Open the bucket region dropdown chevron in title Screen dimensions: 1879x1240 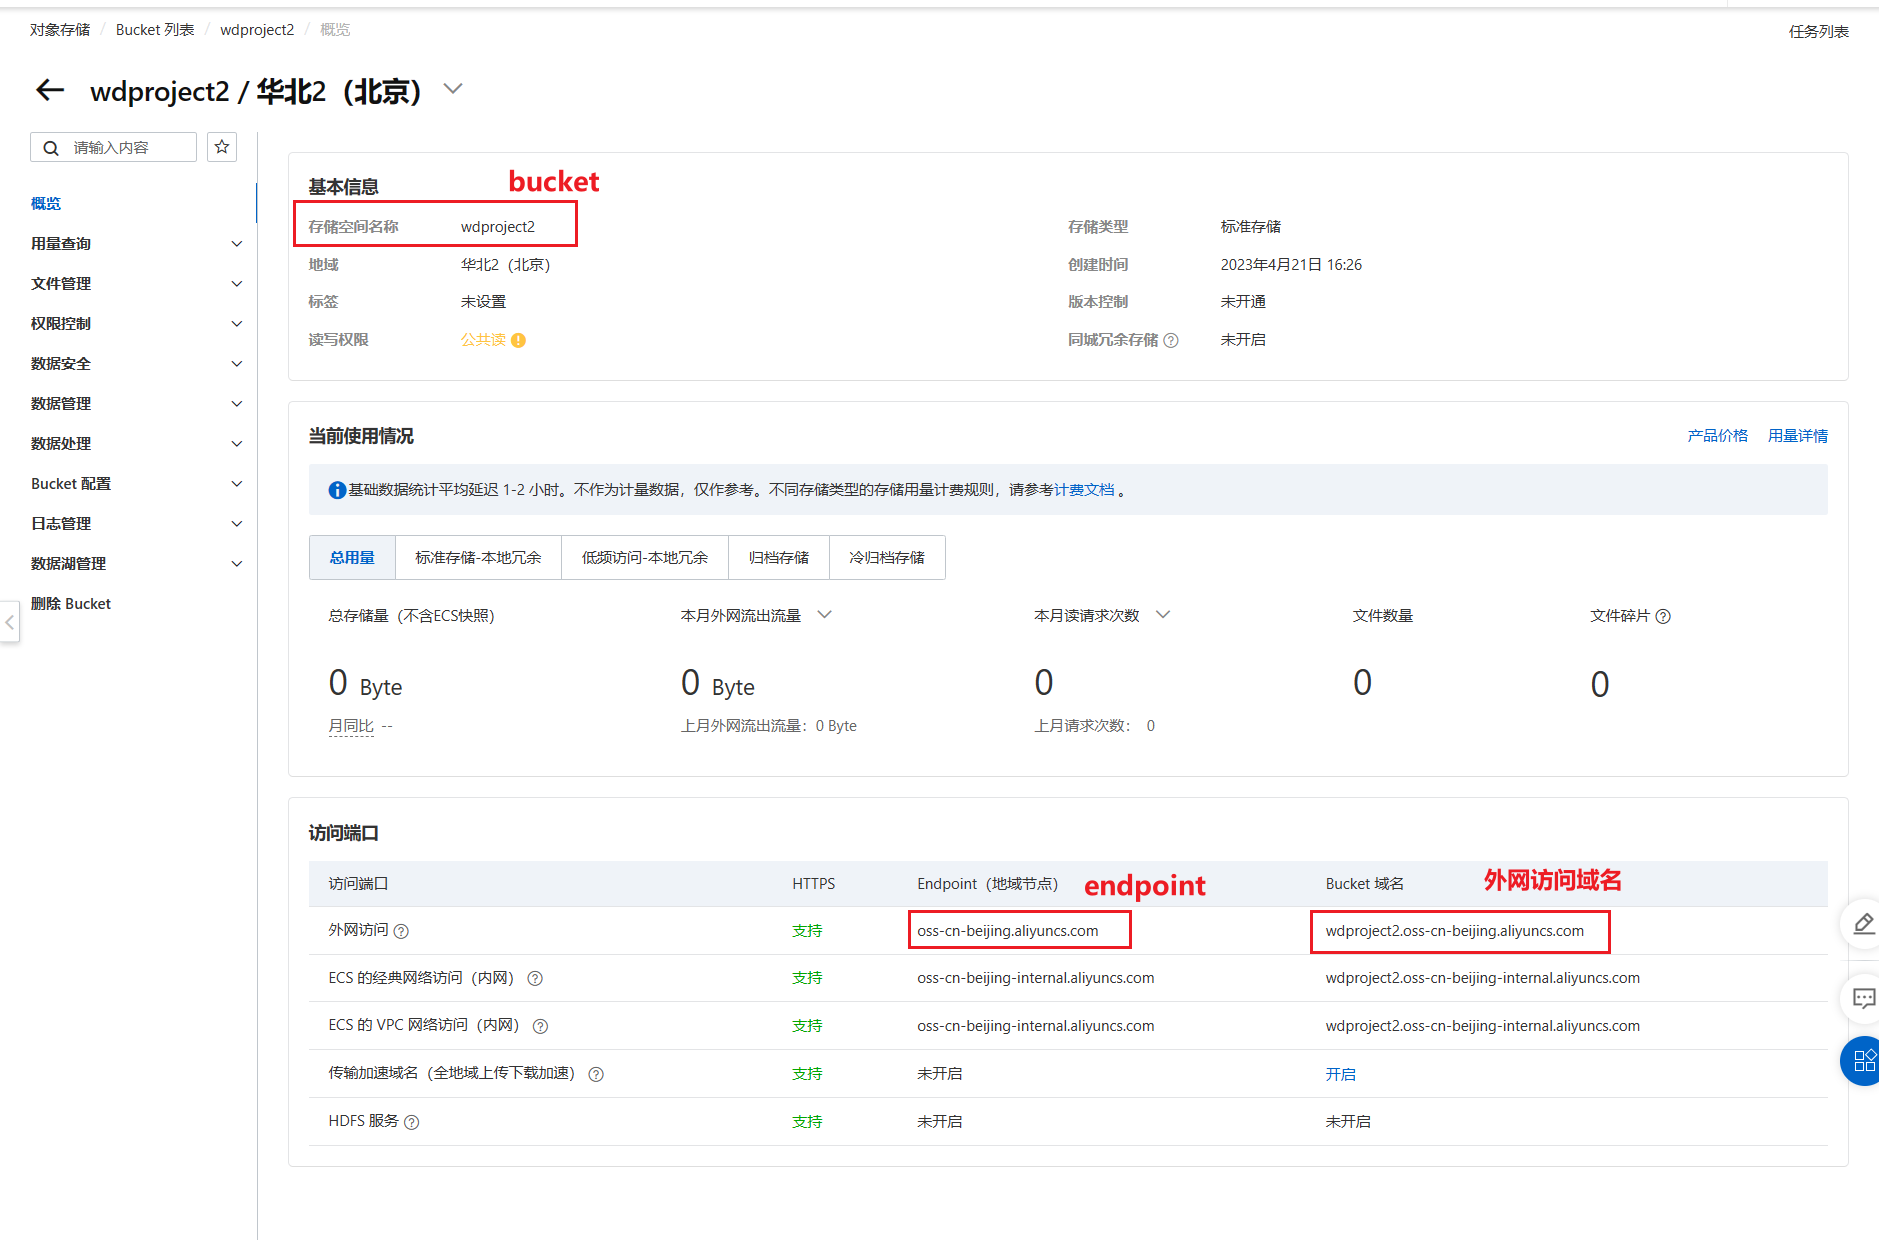pyautogui.click(x=453, y=89)
